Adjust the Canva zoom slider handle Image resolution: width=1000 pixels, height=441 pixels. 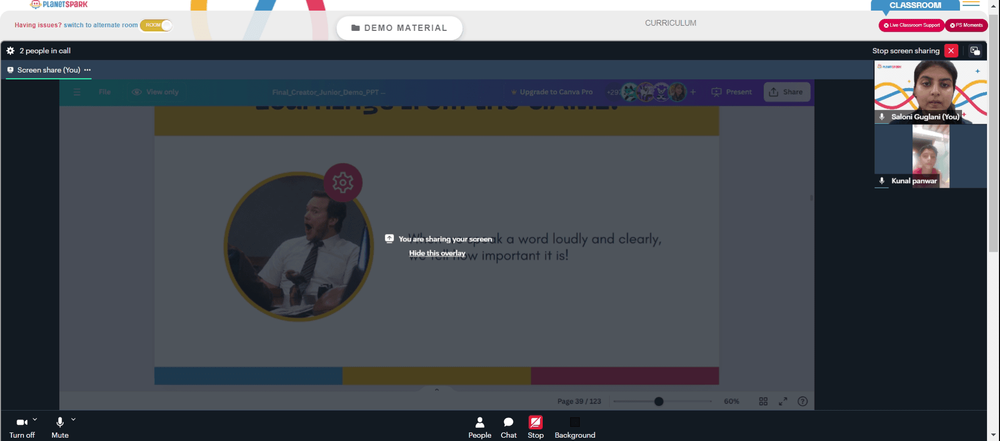(659, 401)
